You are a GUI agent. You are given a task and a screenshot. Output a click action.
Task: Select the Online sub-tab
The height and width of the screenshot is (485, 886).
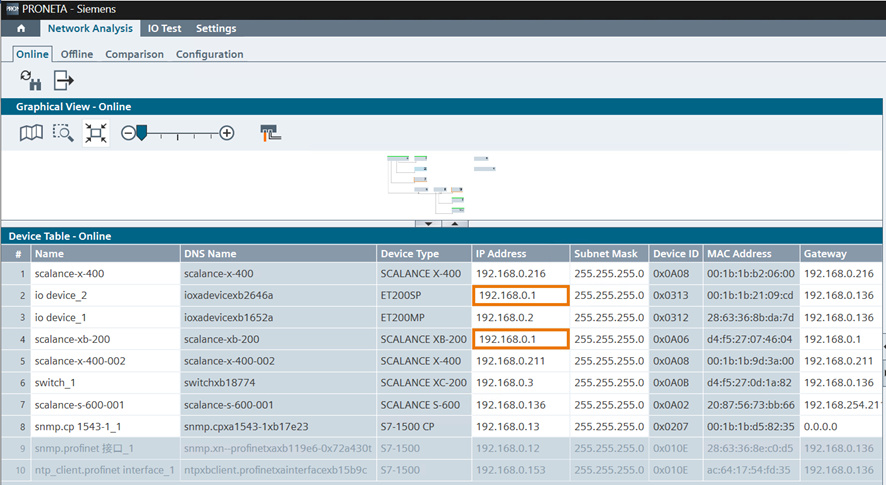[x=32, y=54]
